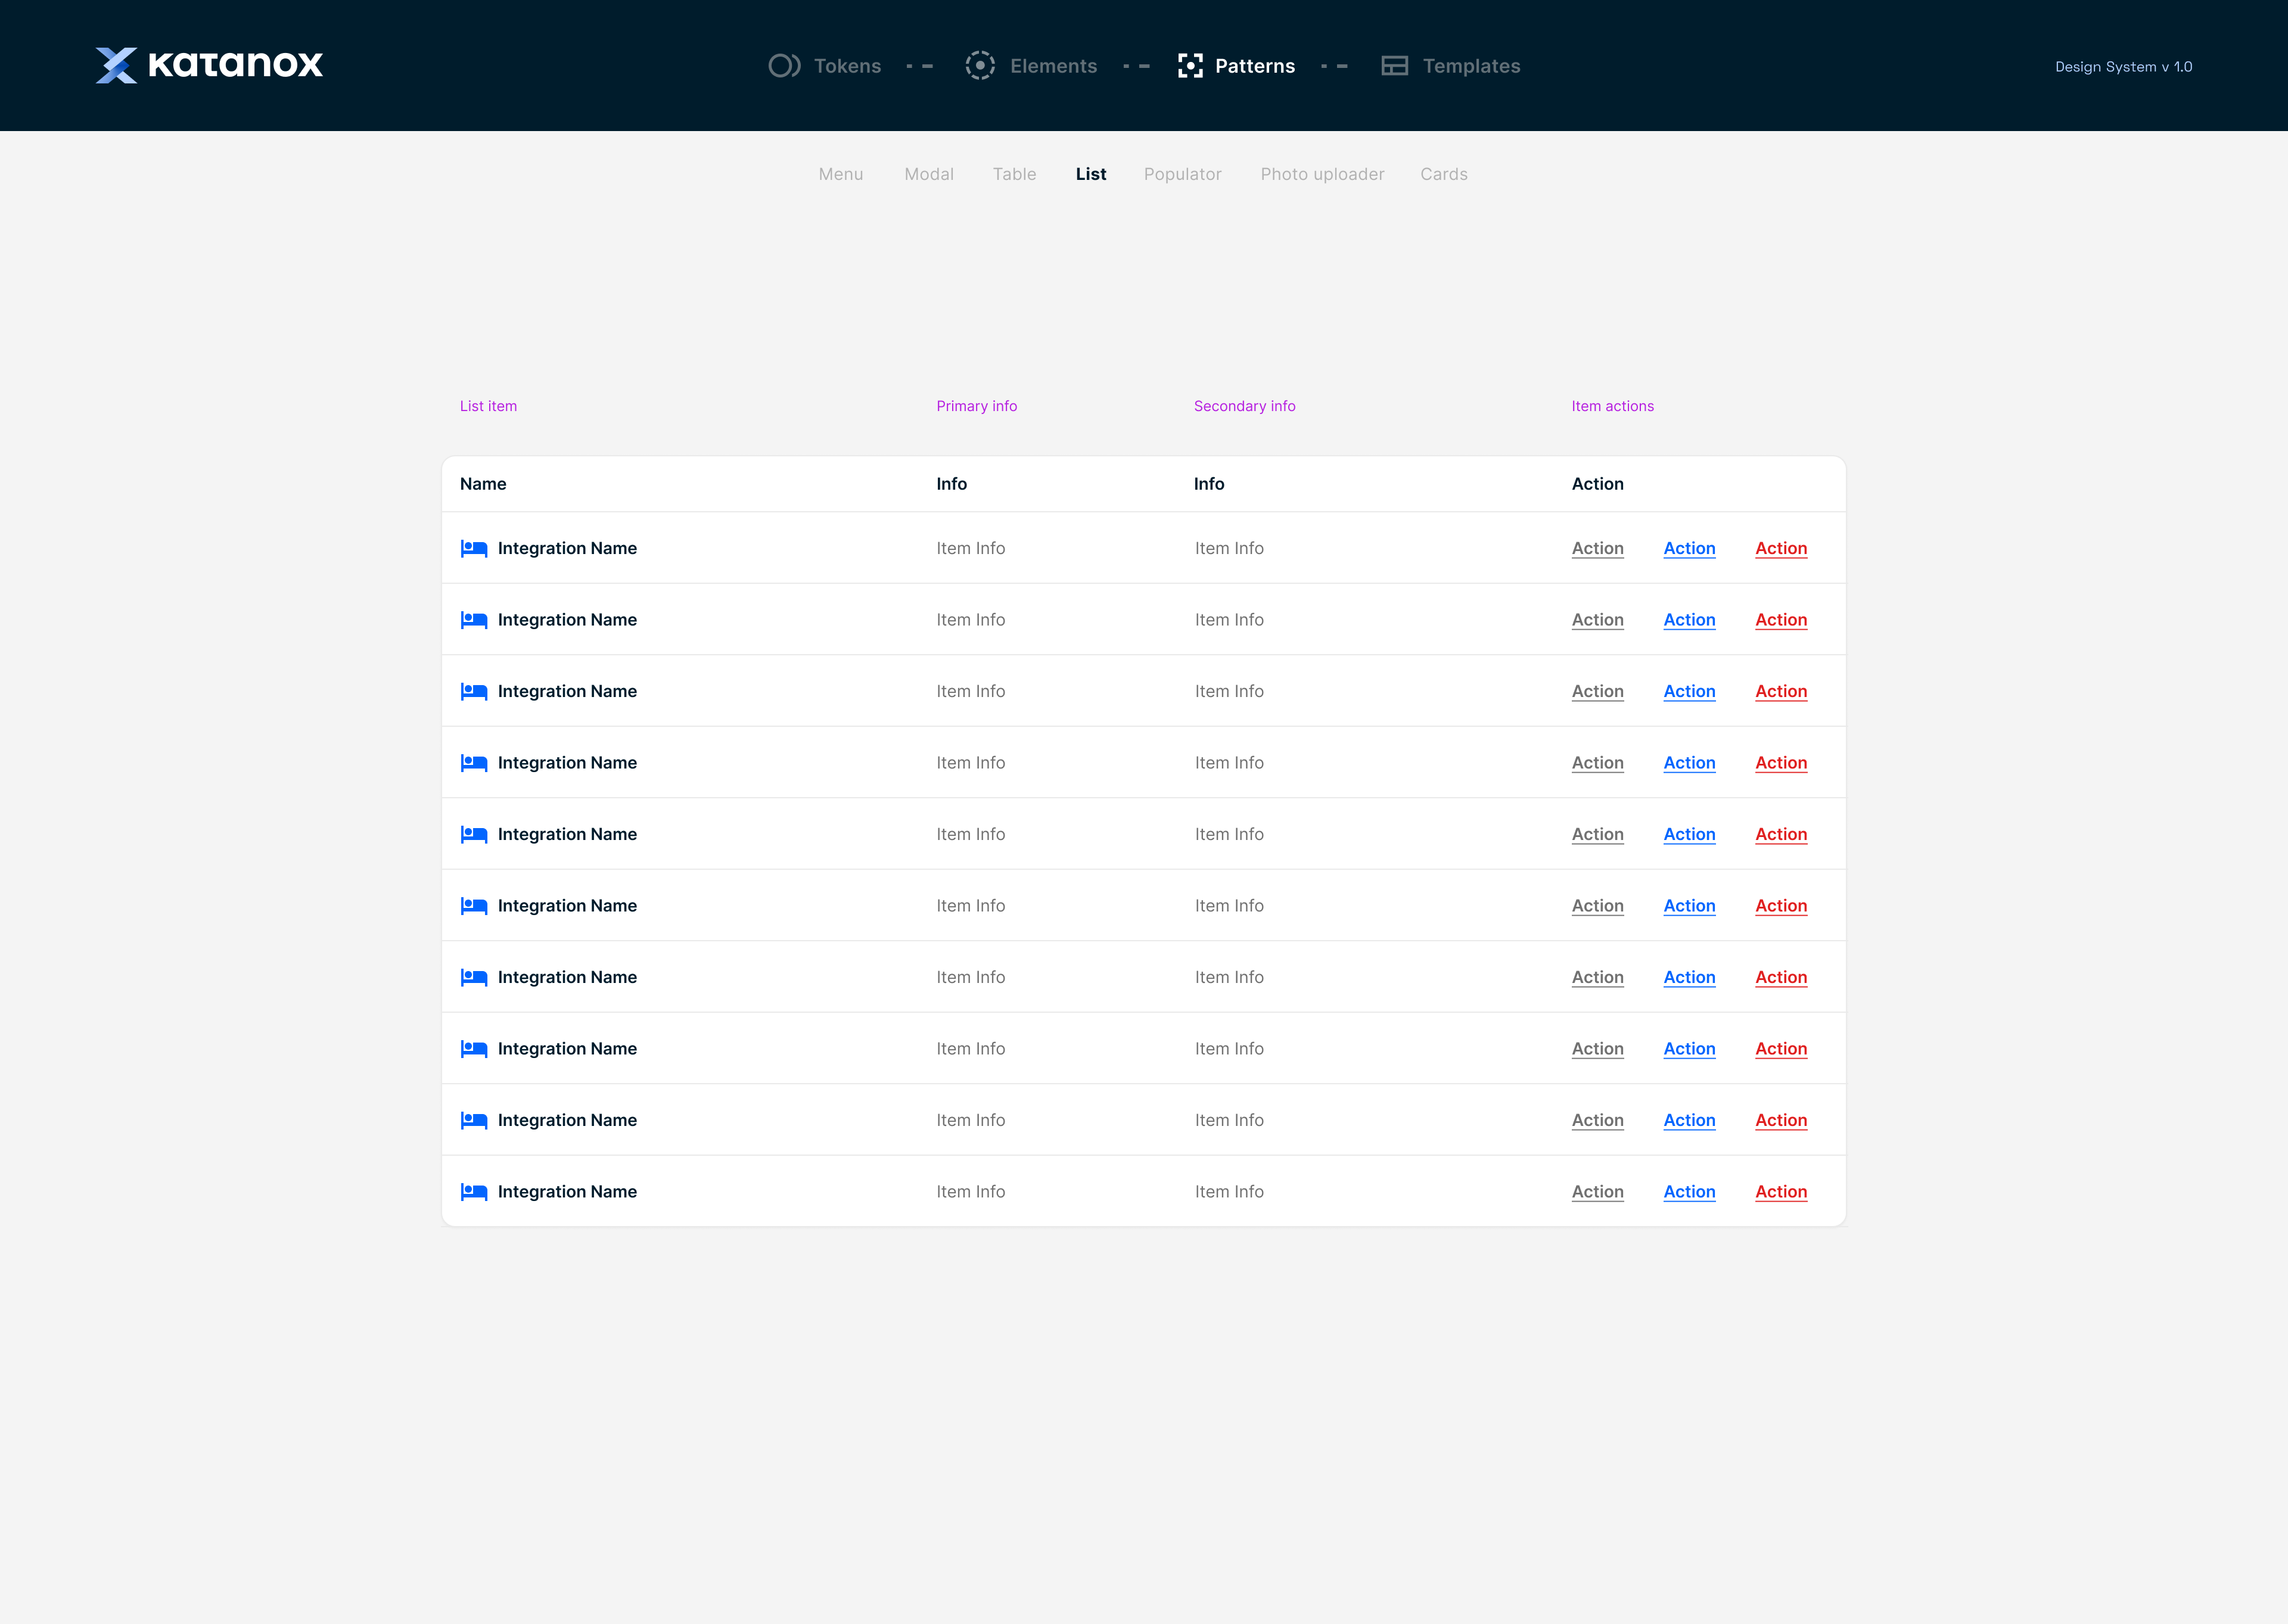Click the red Action link in the sixth row
The height and width of the screenshot is (1624, 2288).
click(x=1781, y=906)
